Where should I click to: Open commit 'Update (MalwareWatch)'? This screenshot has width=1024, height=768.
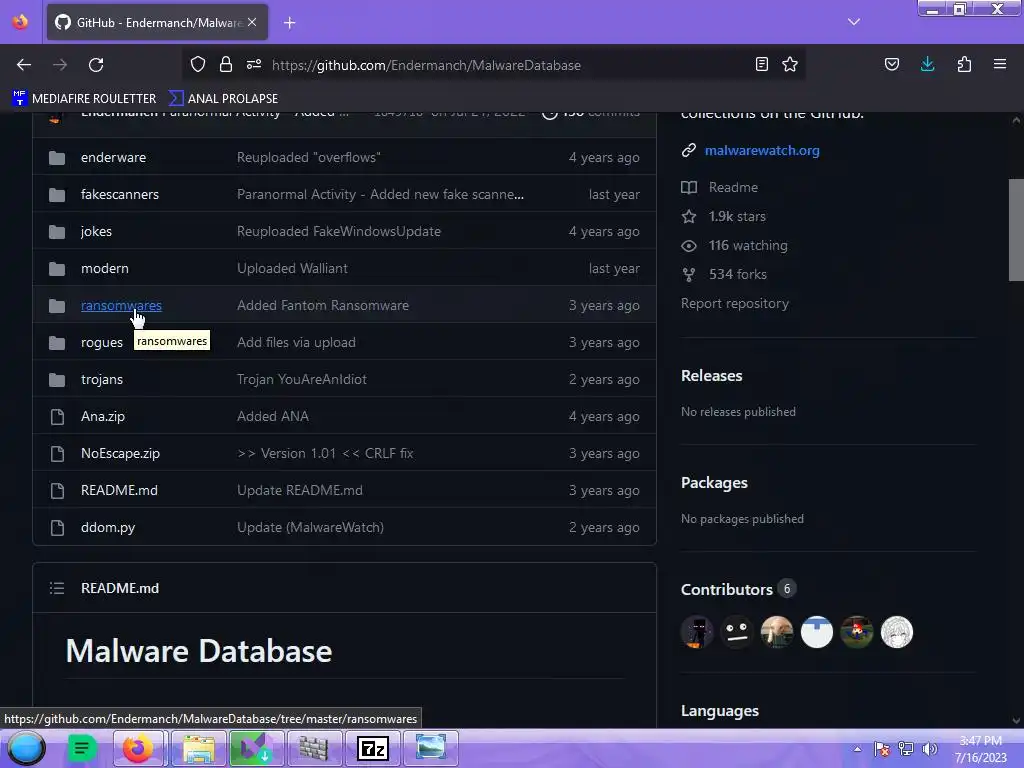(x=310, y=528)
